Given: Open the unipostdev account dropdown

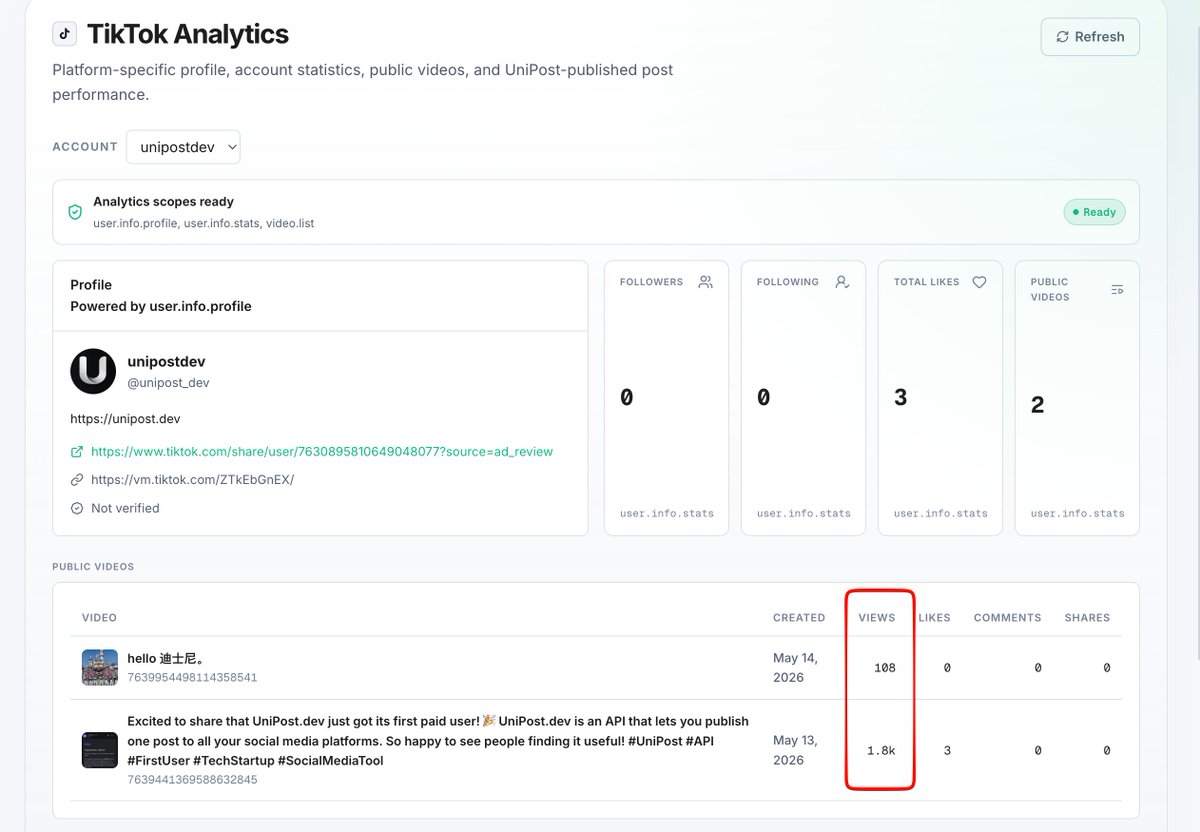Looking at the screenshot, I should pyautogui.click(x=183, y=147).
